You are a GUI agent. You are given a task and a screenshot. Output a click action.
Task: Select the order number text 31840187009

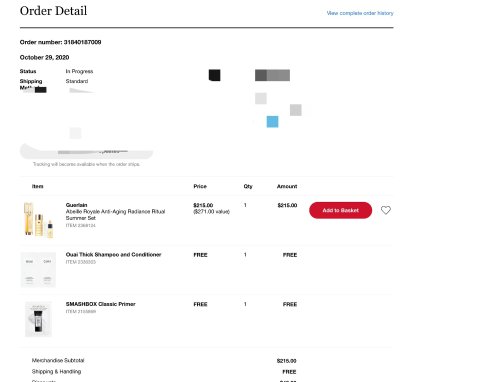(82, 42)
